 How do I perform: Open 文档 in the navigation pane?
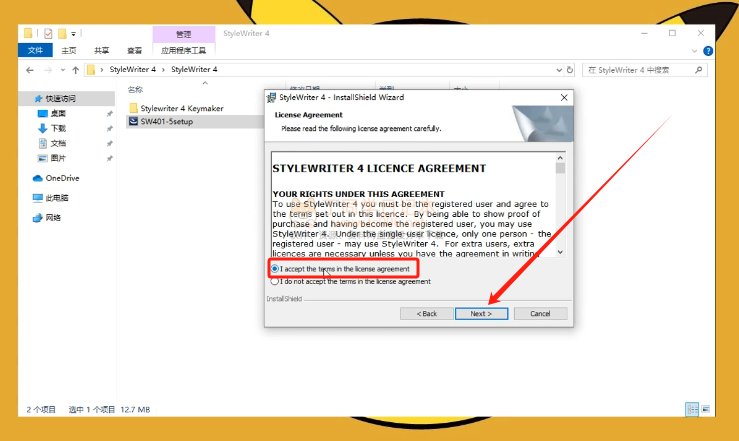pyautogui.click(x=58, y=143)
